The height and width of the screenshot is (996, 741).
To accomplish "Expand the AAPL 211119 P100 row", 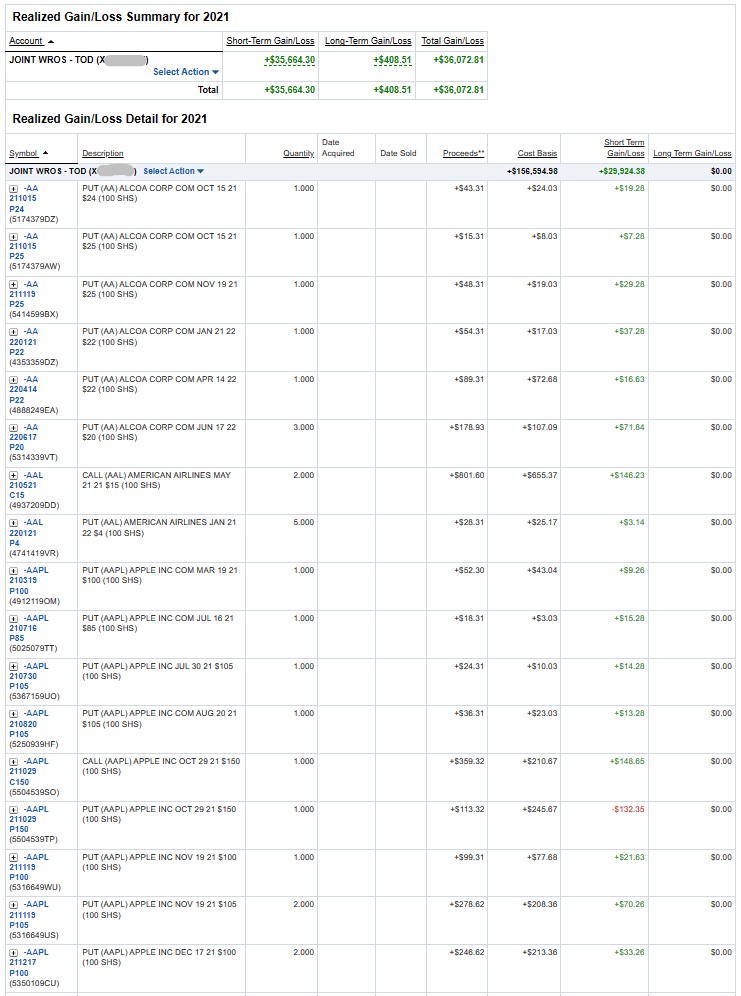I will point(13,858).
